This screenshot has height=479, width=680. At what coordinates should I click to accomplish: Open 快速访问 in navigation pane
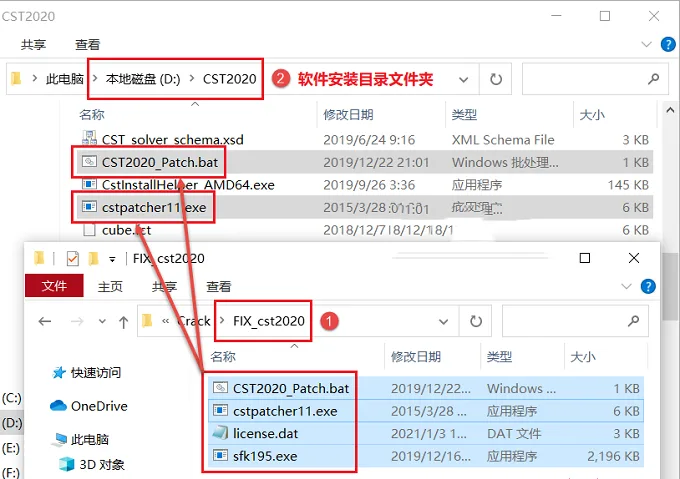[x=96, y=373]
